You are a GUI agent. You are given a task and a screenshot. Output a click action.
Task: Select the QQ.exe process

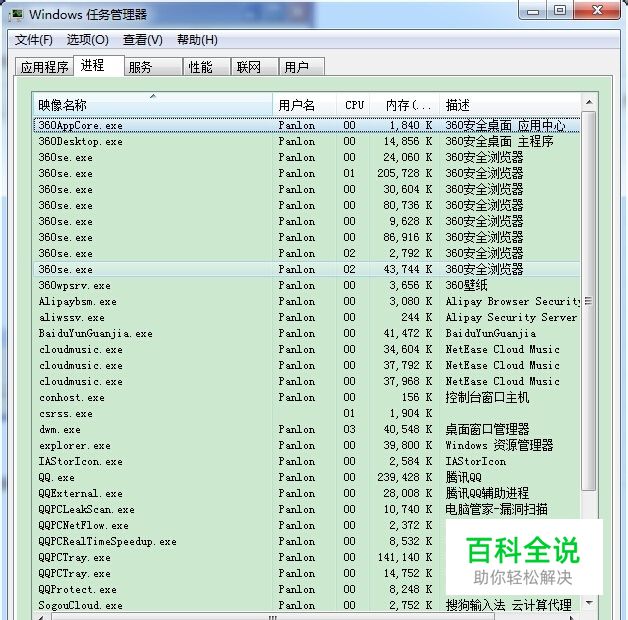click(306, 477)
